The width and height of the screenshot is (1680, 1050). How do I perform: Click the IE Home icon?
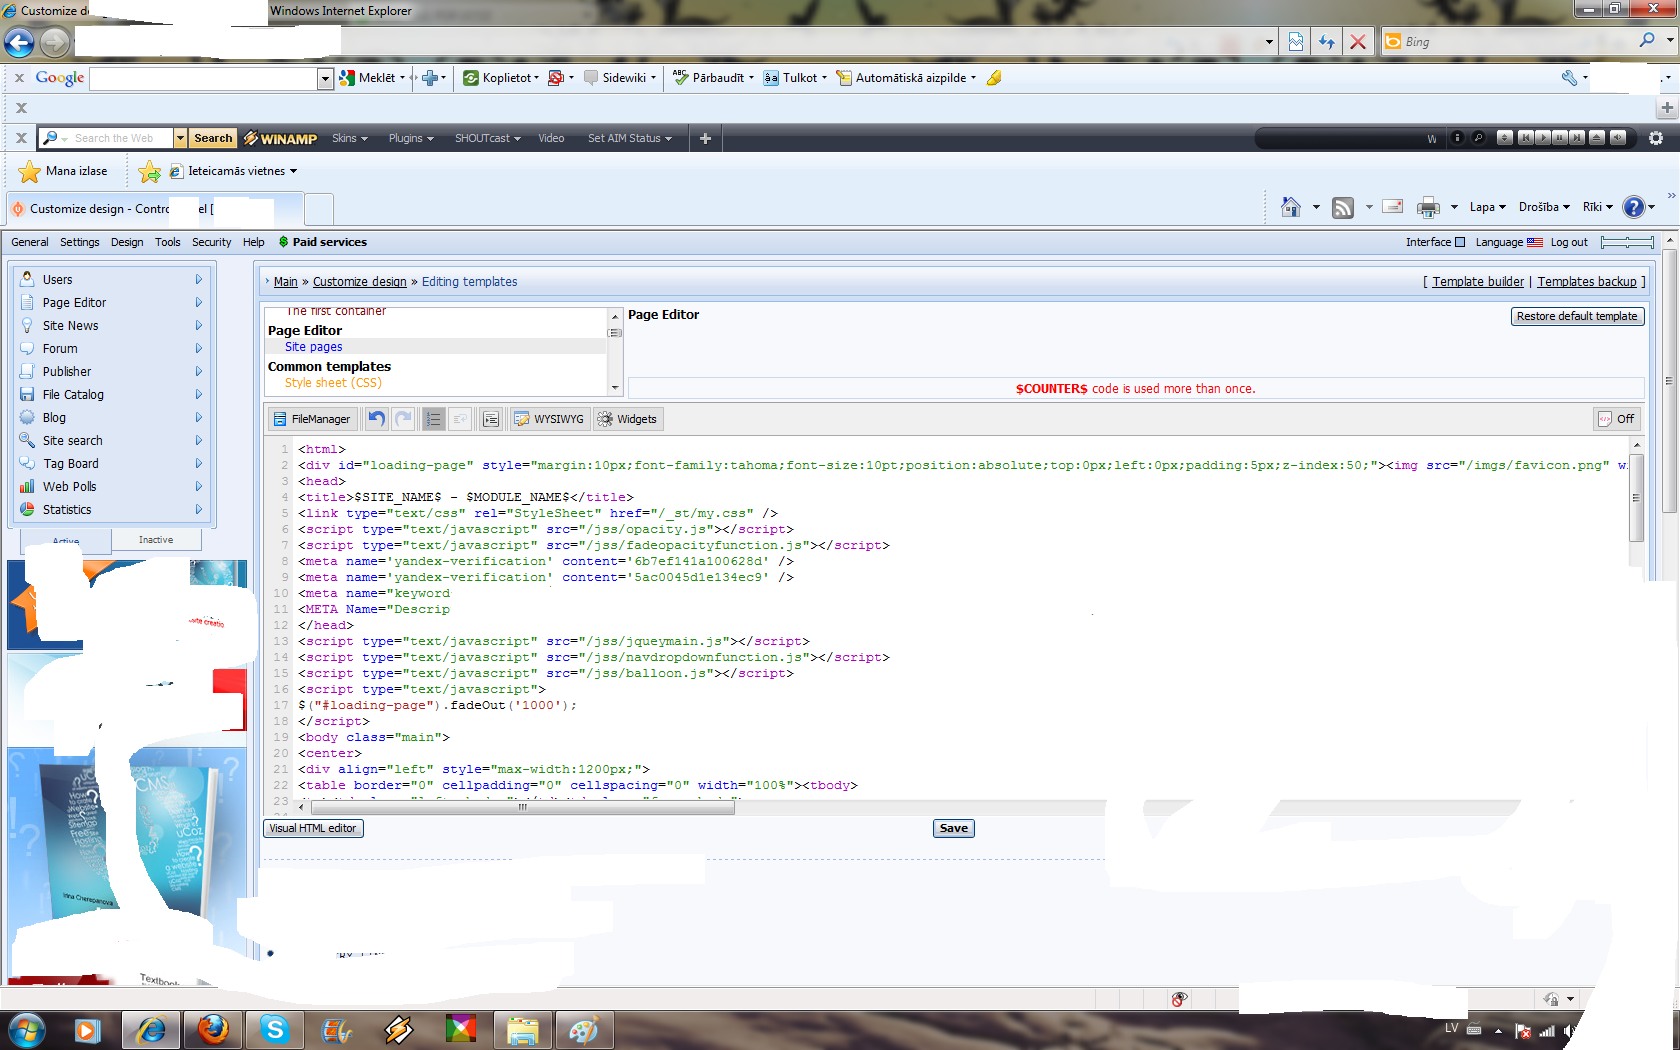click(1291, 207)
